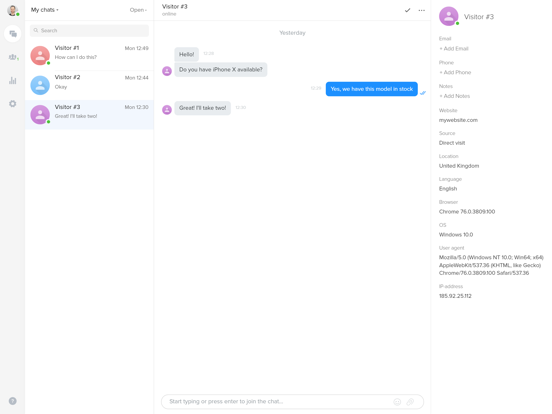Open the three-dot more options menu

[421, 10]
